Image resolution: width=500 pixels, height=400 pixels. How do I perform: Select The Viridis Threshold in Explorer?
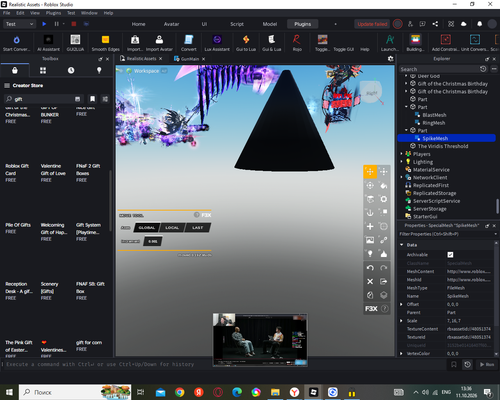pyautogui.click(x=443, y=146)
